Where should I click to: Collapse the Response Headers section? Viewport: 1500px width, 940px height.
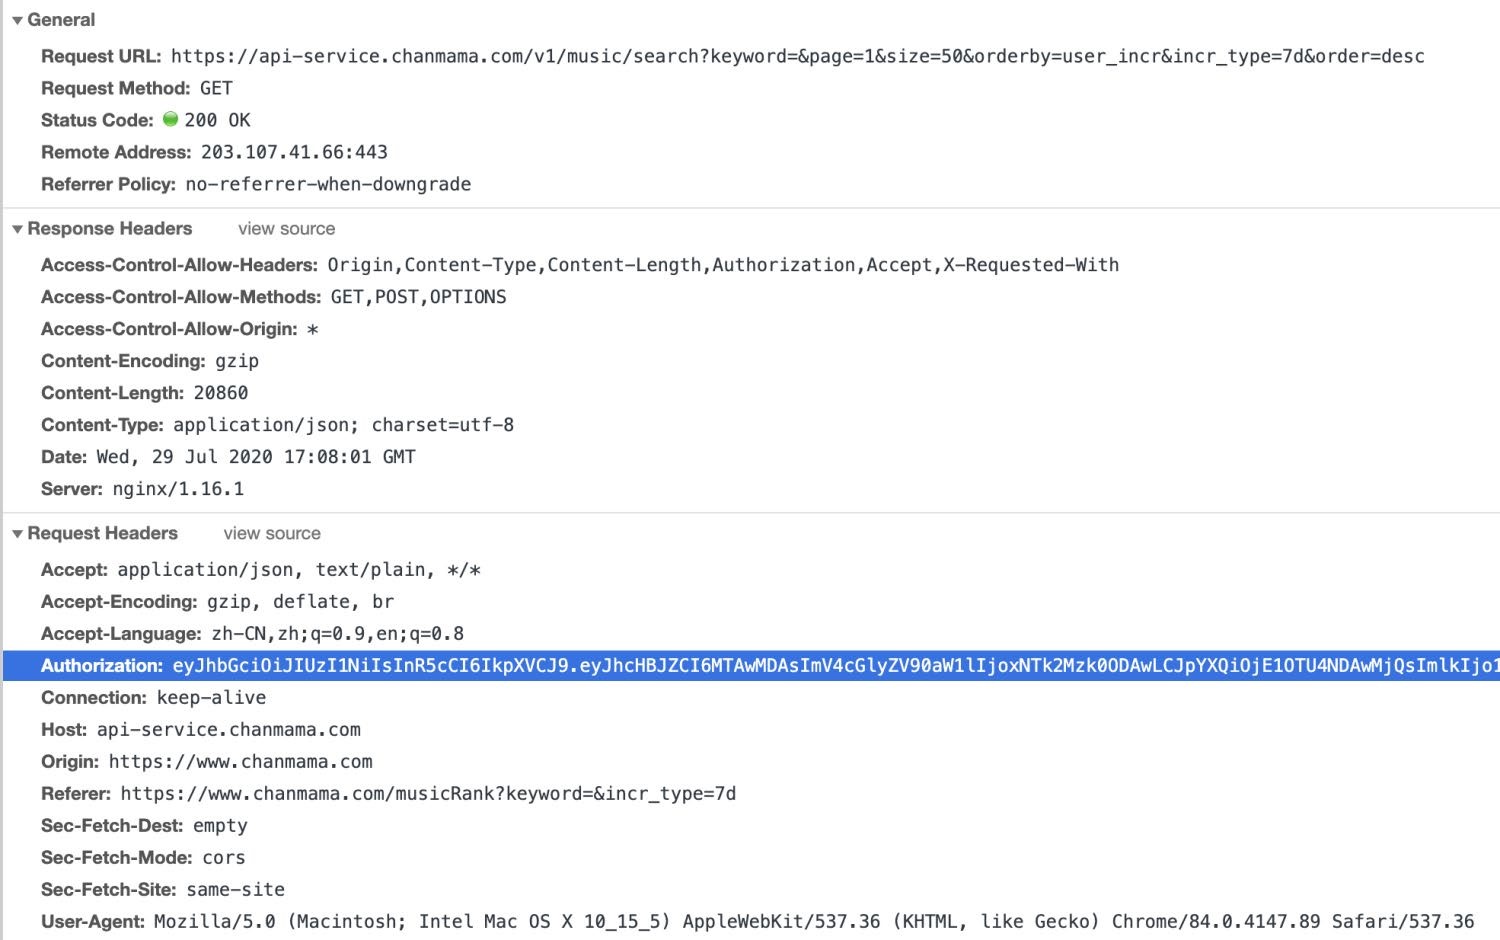[17, 229]
